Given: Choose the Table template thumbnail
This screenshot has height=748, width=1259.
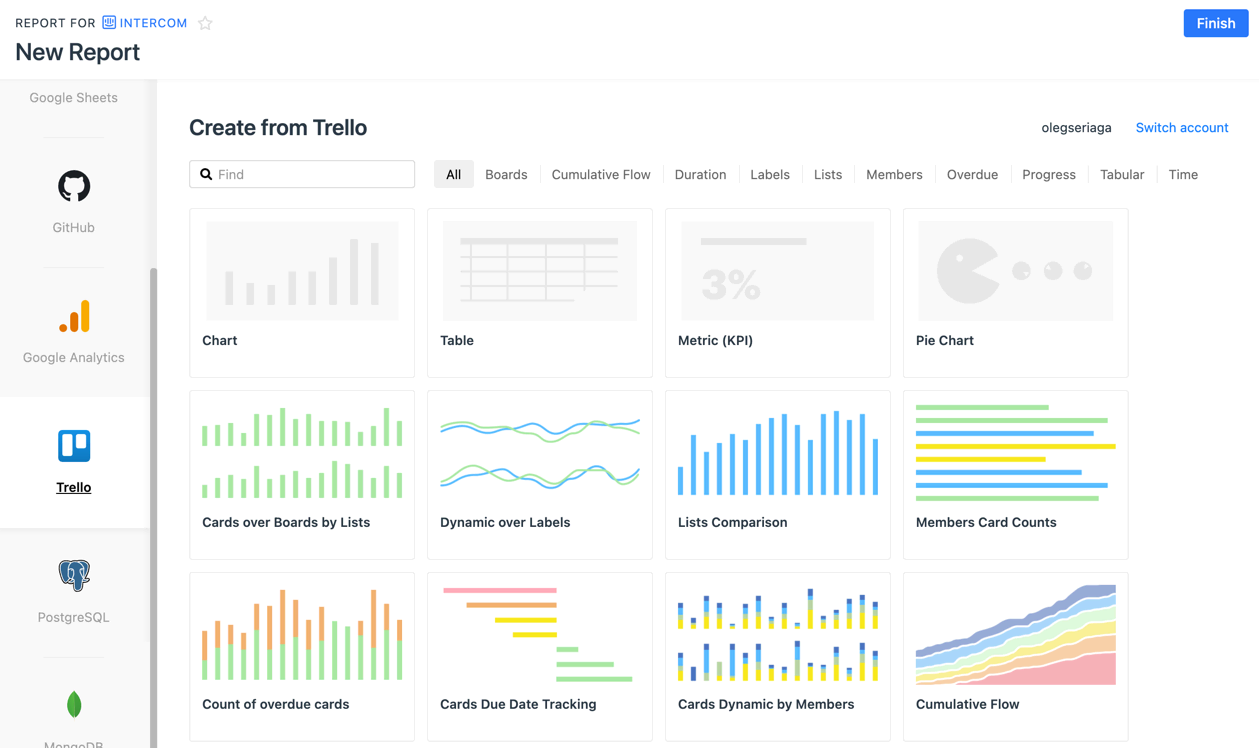Looking at the screenshot, I should click(540, 271).
